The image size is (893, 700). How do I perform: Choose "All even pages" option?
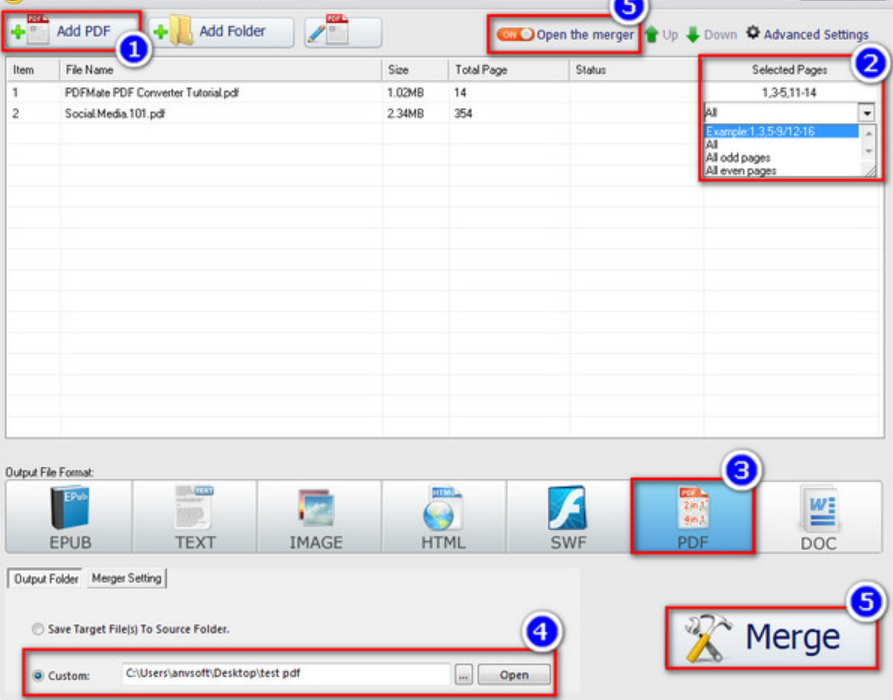point(781,171)
